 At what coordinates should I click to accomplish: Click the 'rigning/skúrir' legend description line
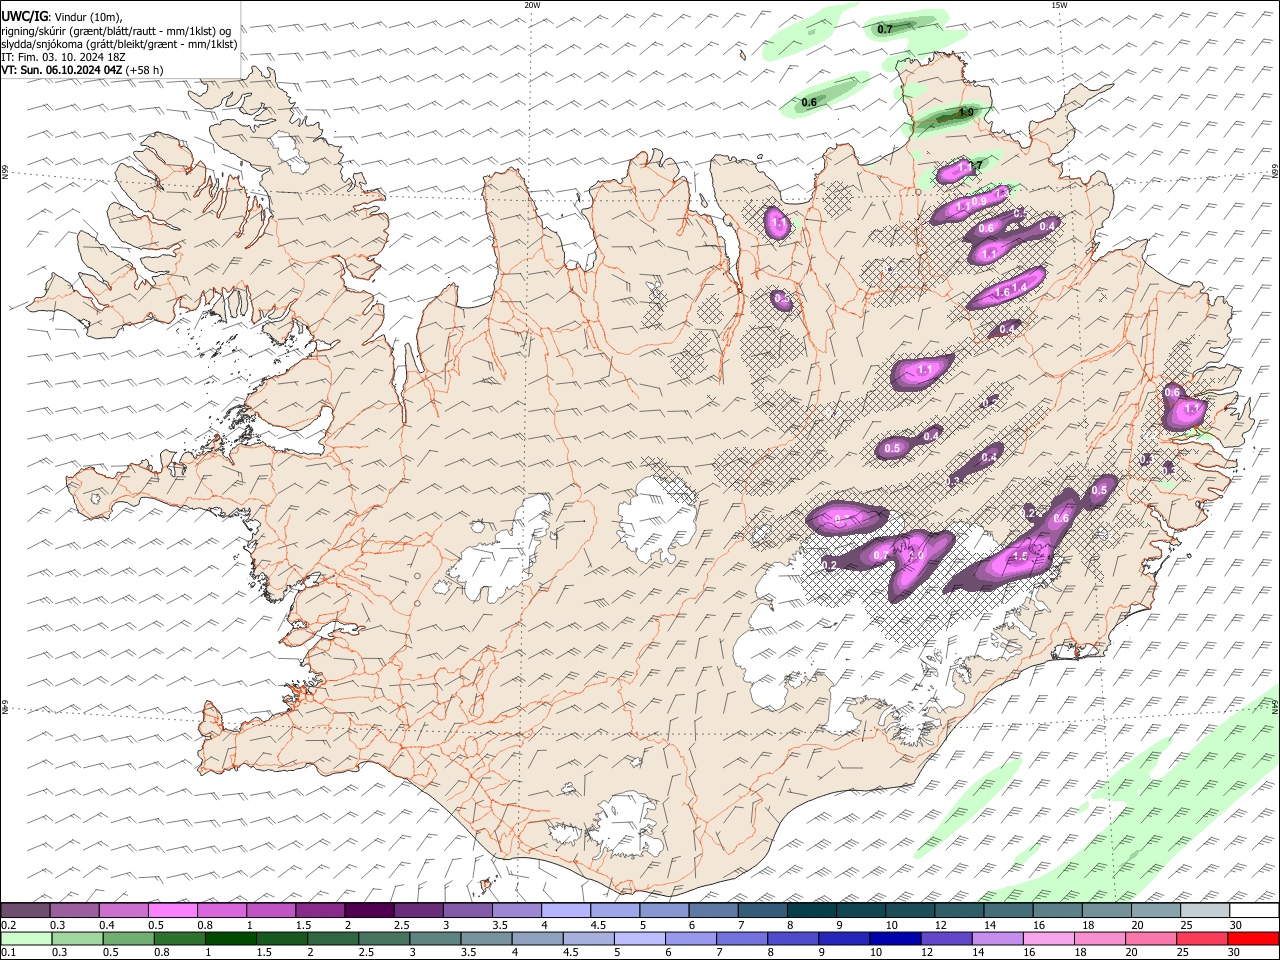(116, 30)
